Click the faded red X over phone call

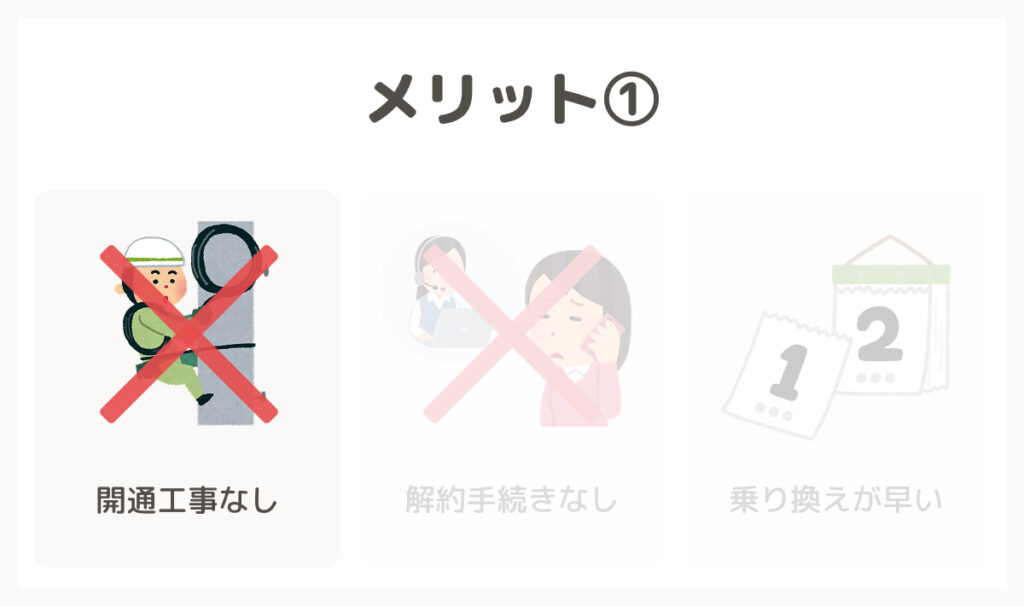tap(513, 334)
